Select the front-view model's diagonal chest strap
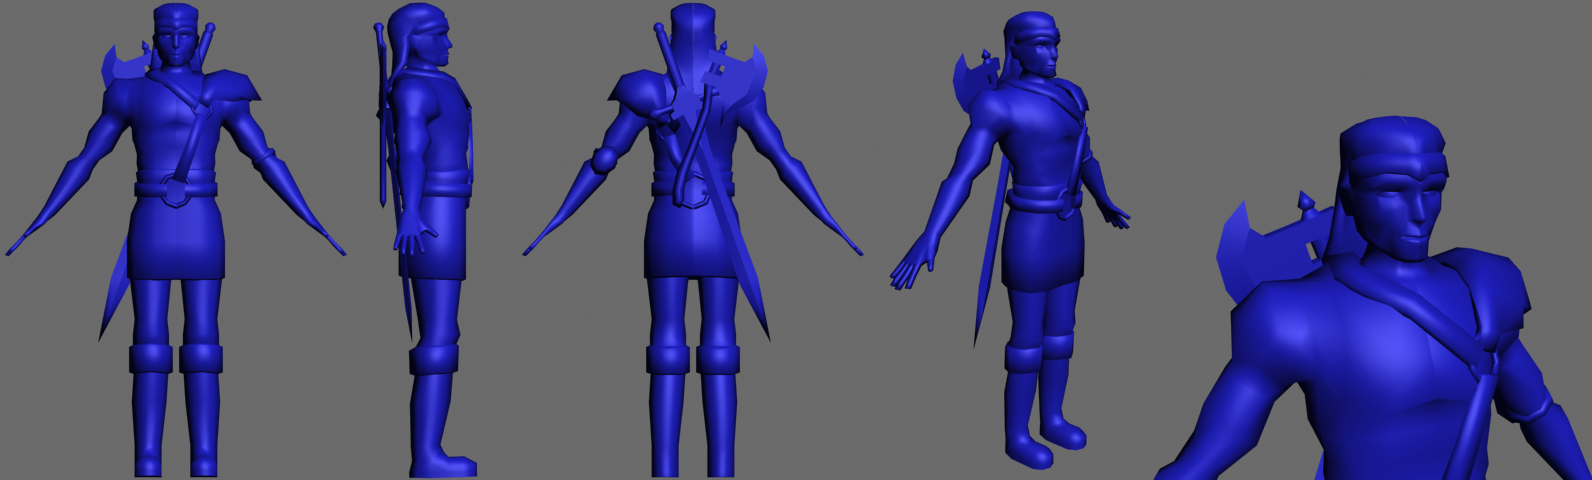The width and height of the screenshot is (1592, 480). pyautogui.click(x=189, y=130)
